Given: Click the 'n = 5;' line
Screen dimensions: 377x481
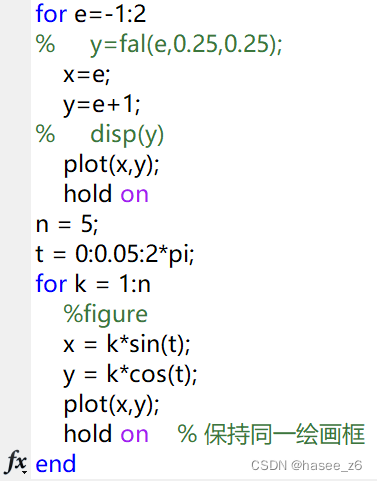Looking at the screenshot, I should pos(67,224).
